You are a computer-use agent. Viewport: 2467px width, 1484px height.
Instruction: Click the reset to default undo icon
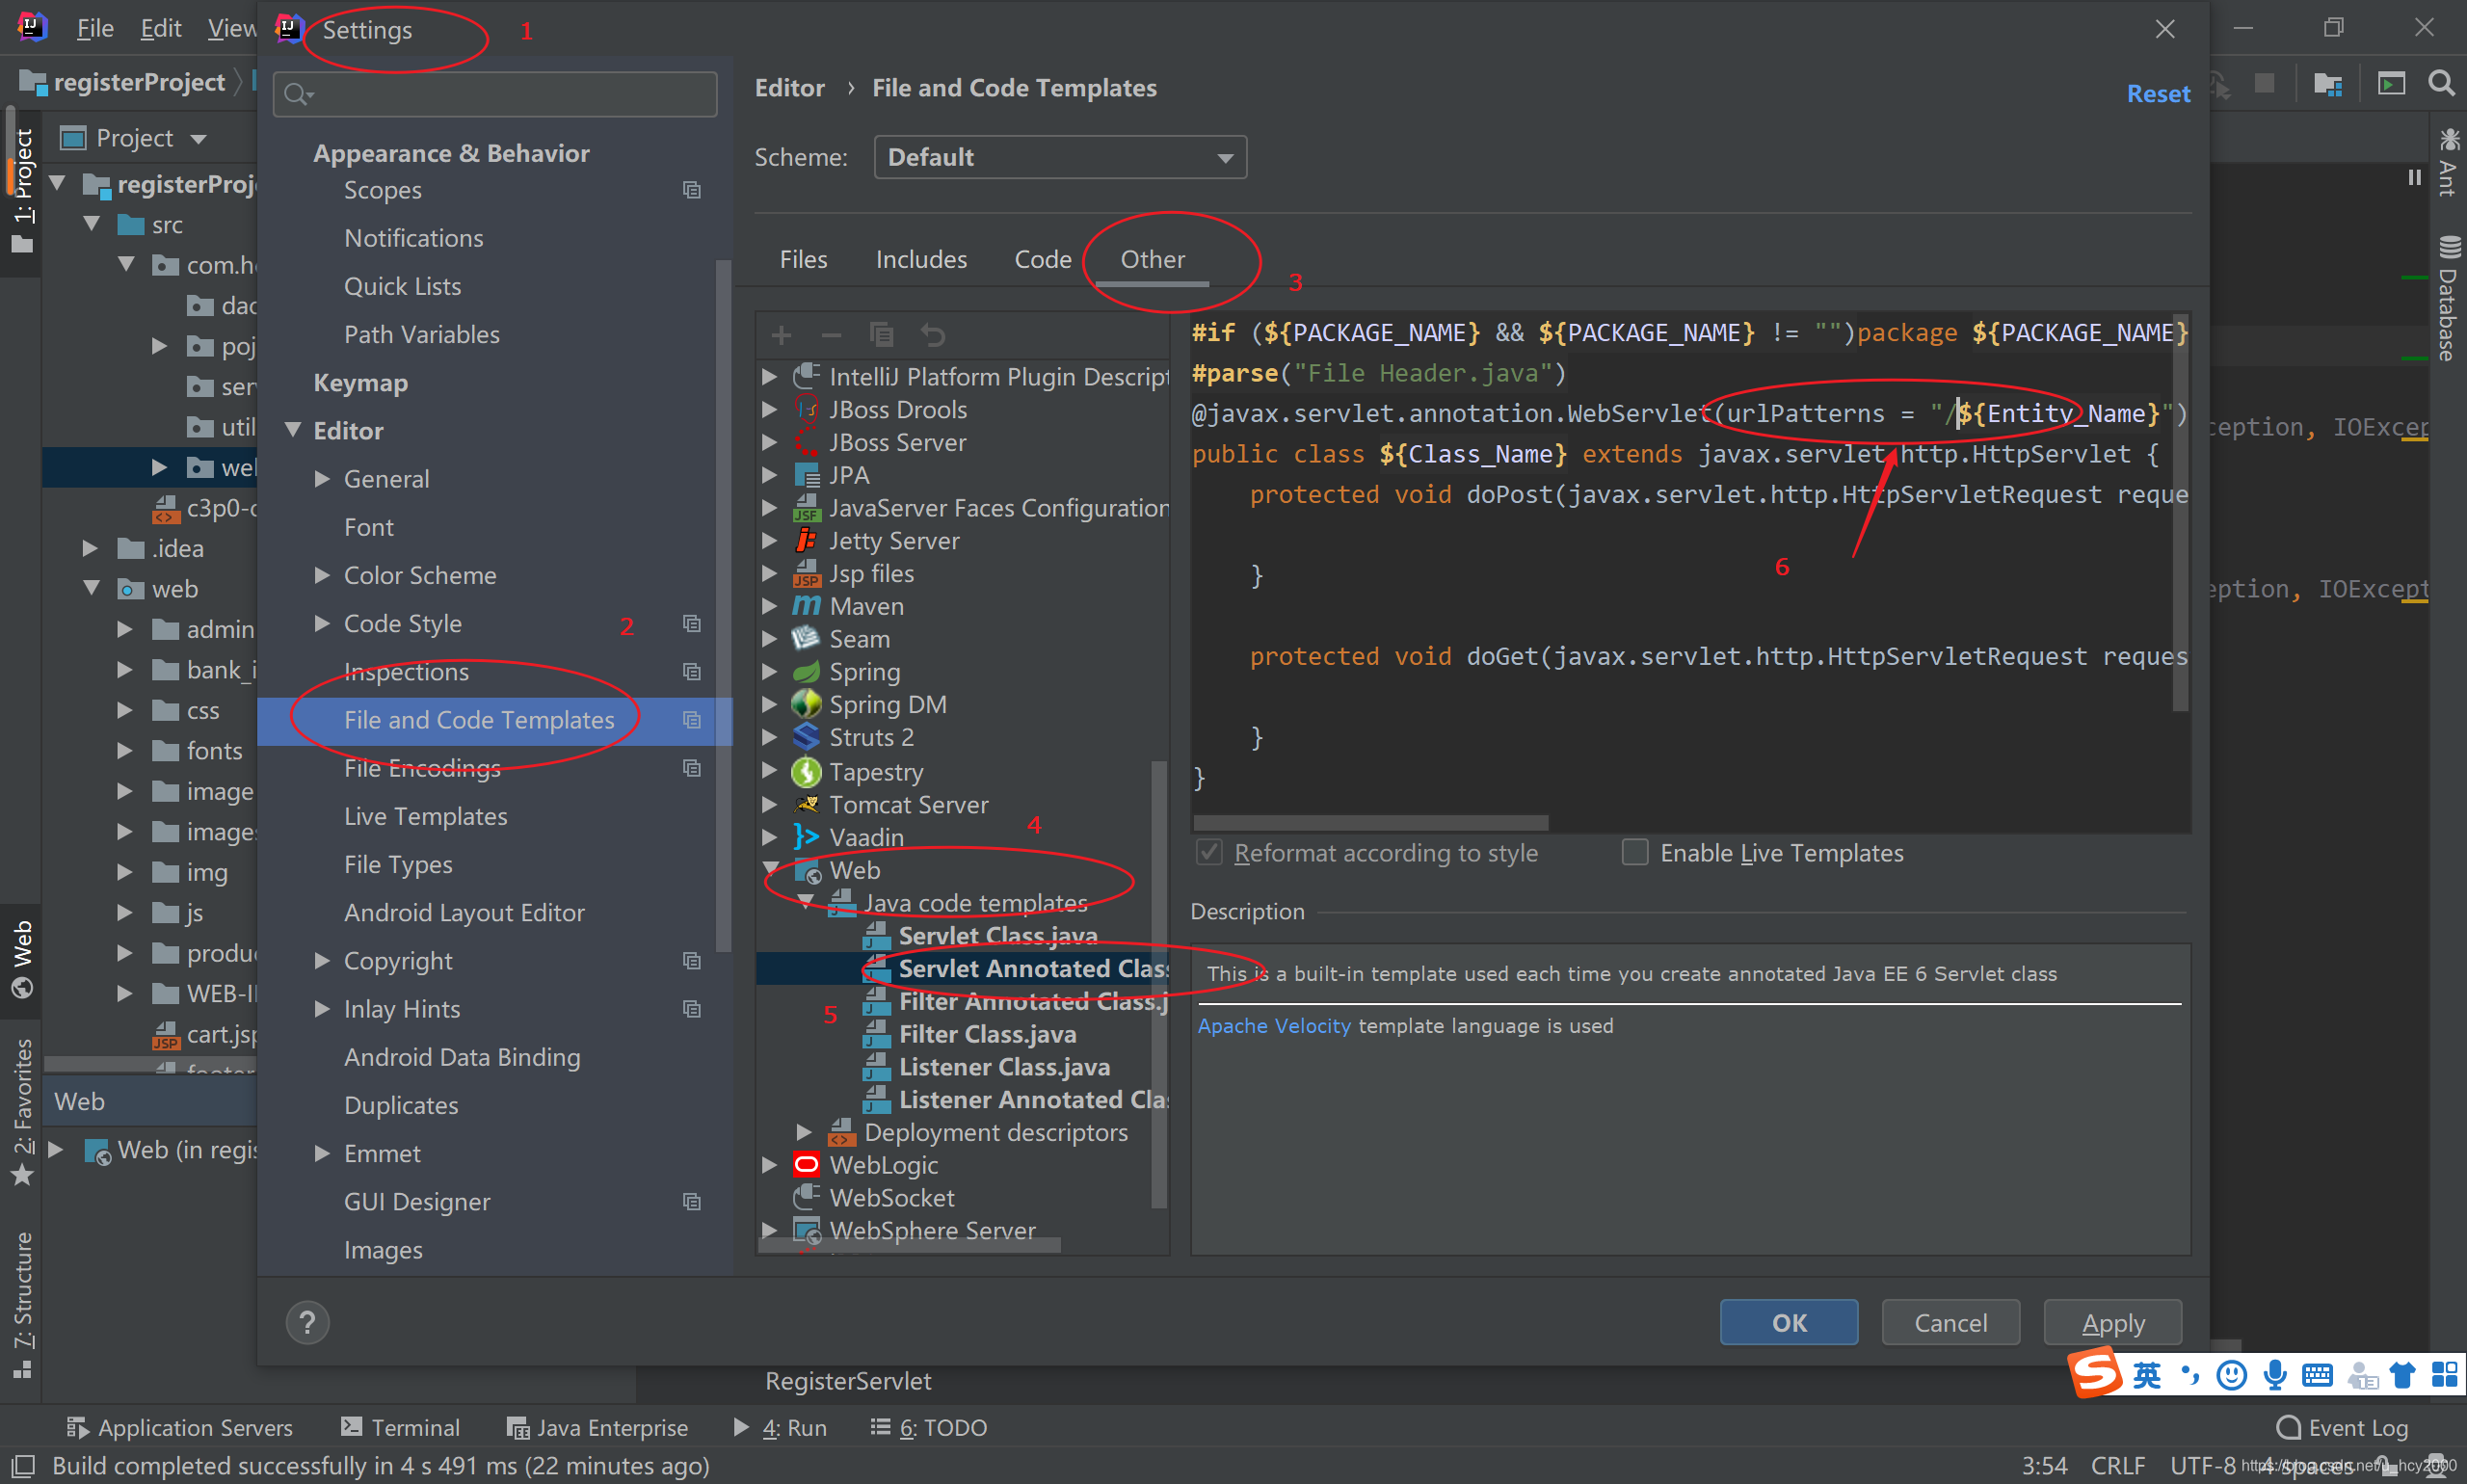[932, 335]
